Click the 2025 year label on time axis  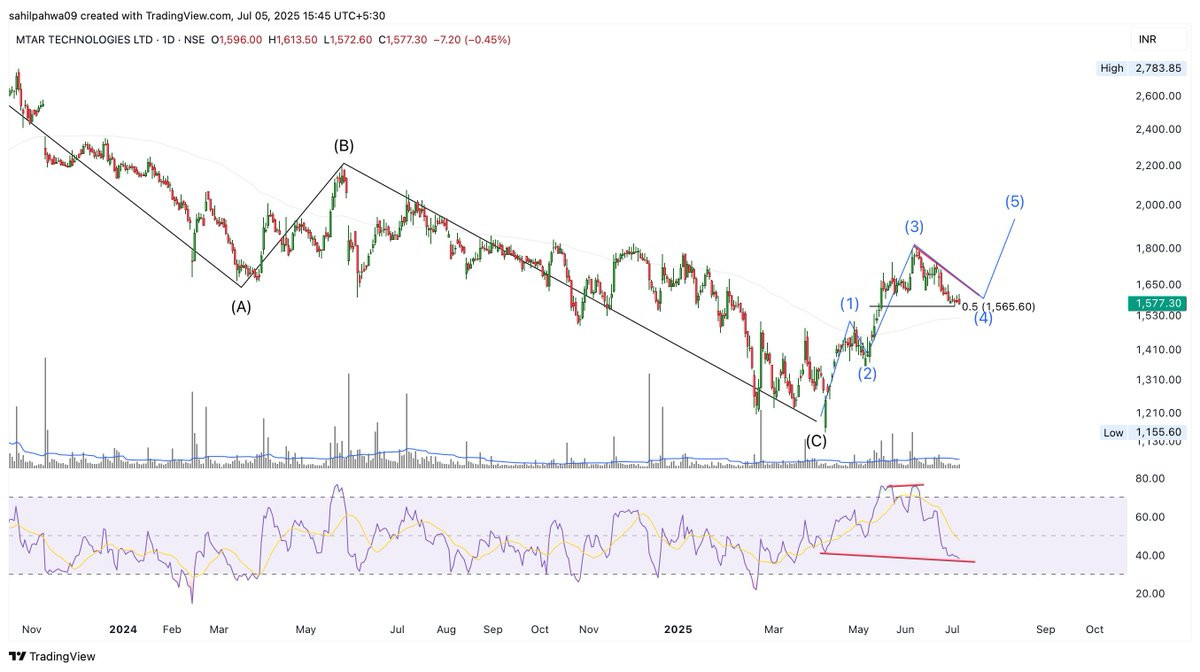pyautogui.click(x=679, y=630)
